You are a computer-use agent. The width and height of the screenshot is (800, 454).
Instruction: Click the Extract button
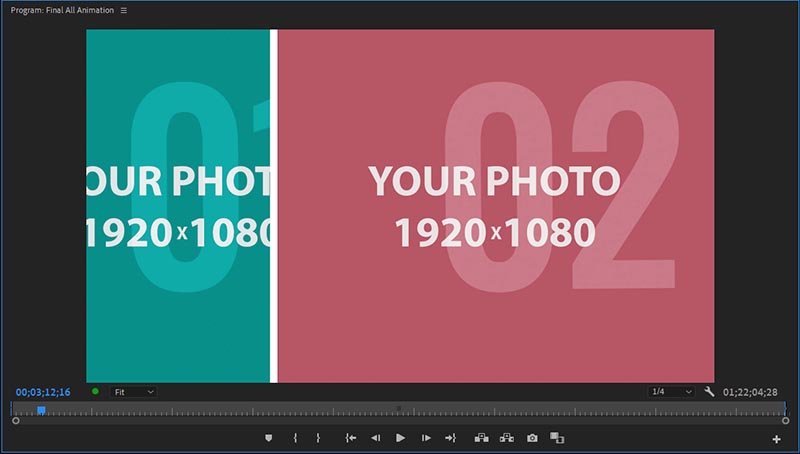tap(507, 438)
